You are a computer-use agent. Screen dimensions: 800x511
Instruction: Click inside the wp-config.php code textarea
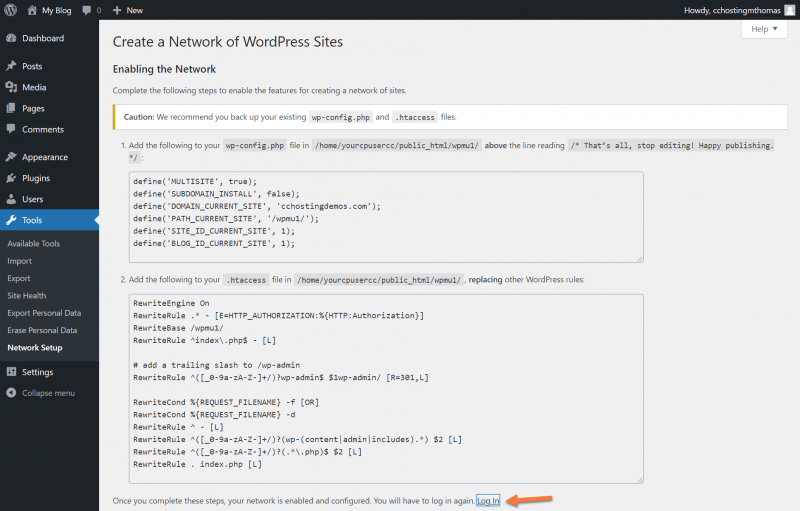coord(385,216)
